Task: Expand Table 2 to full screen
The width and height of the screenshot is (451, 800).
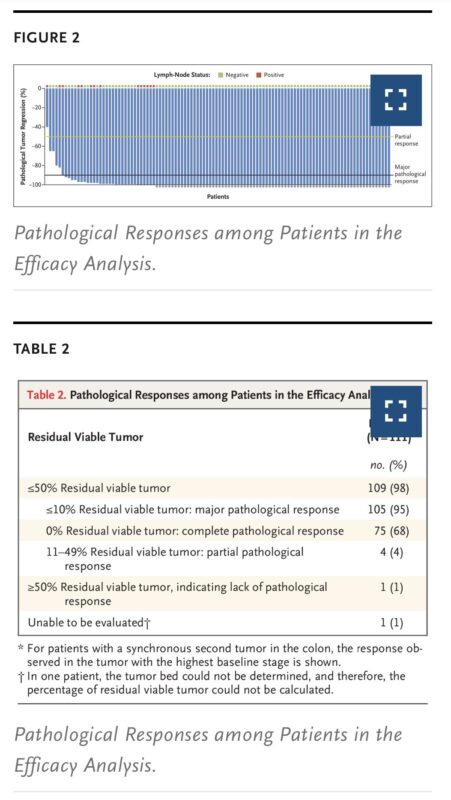Action: pos(396,411)
